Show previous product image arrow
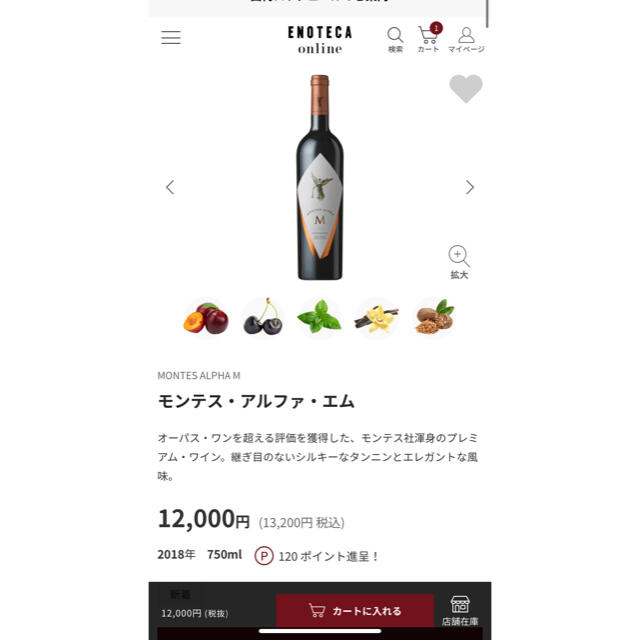The image size is (640, 640). [170, 187]
